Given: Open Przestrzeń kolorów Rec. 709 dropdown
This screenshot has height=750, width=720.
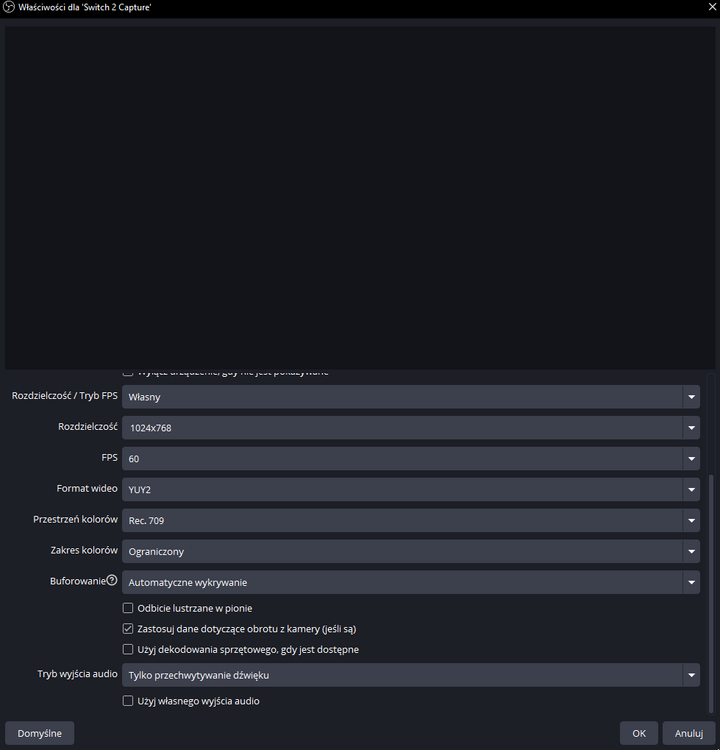Looking at the screenshot, I should 410,521.
